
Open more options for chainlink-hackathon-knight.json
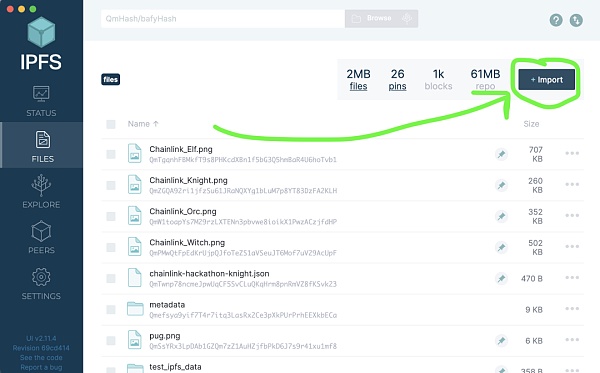572,278
